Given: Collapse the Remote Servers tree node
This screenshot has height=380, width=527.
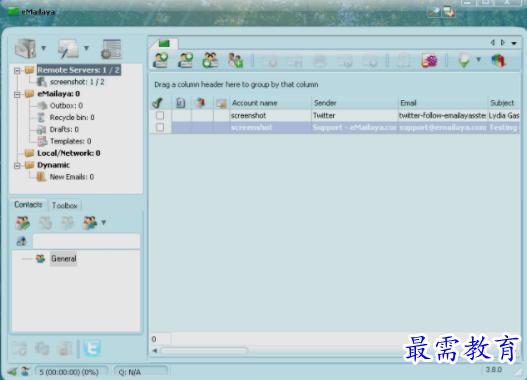Looking at the screenshot, I should [17, 71].
